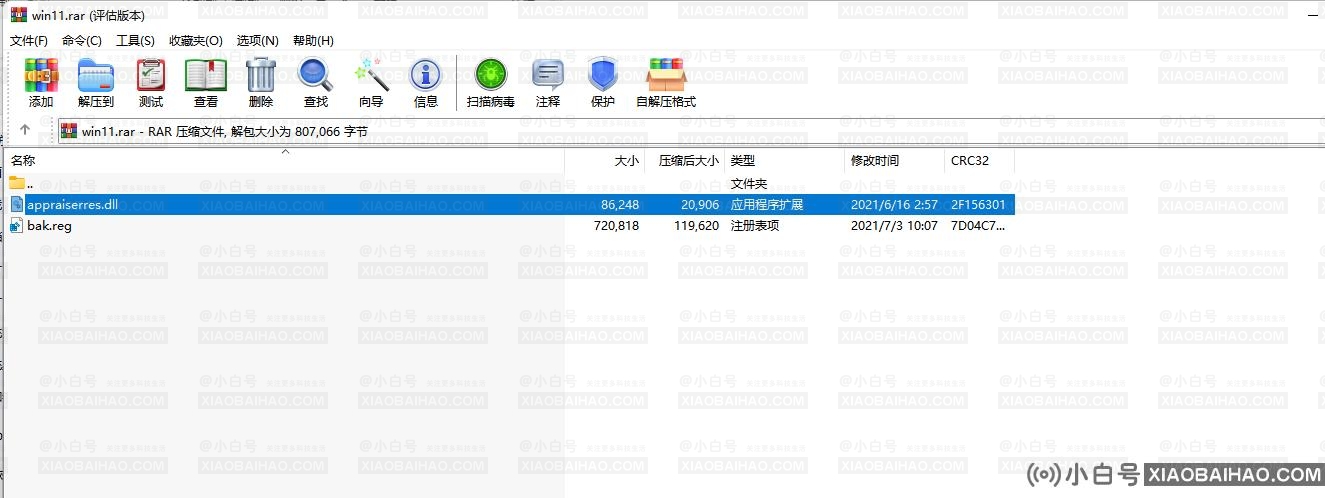Viewport: 1325px width, 498px height.
Task: Sort by the CRC32 column header
Action: [x=980, y=160]
